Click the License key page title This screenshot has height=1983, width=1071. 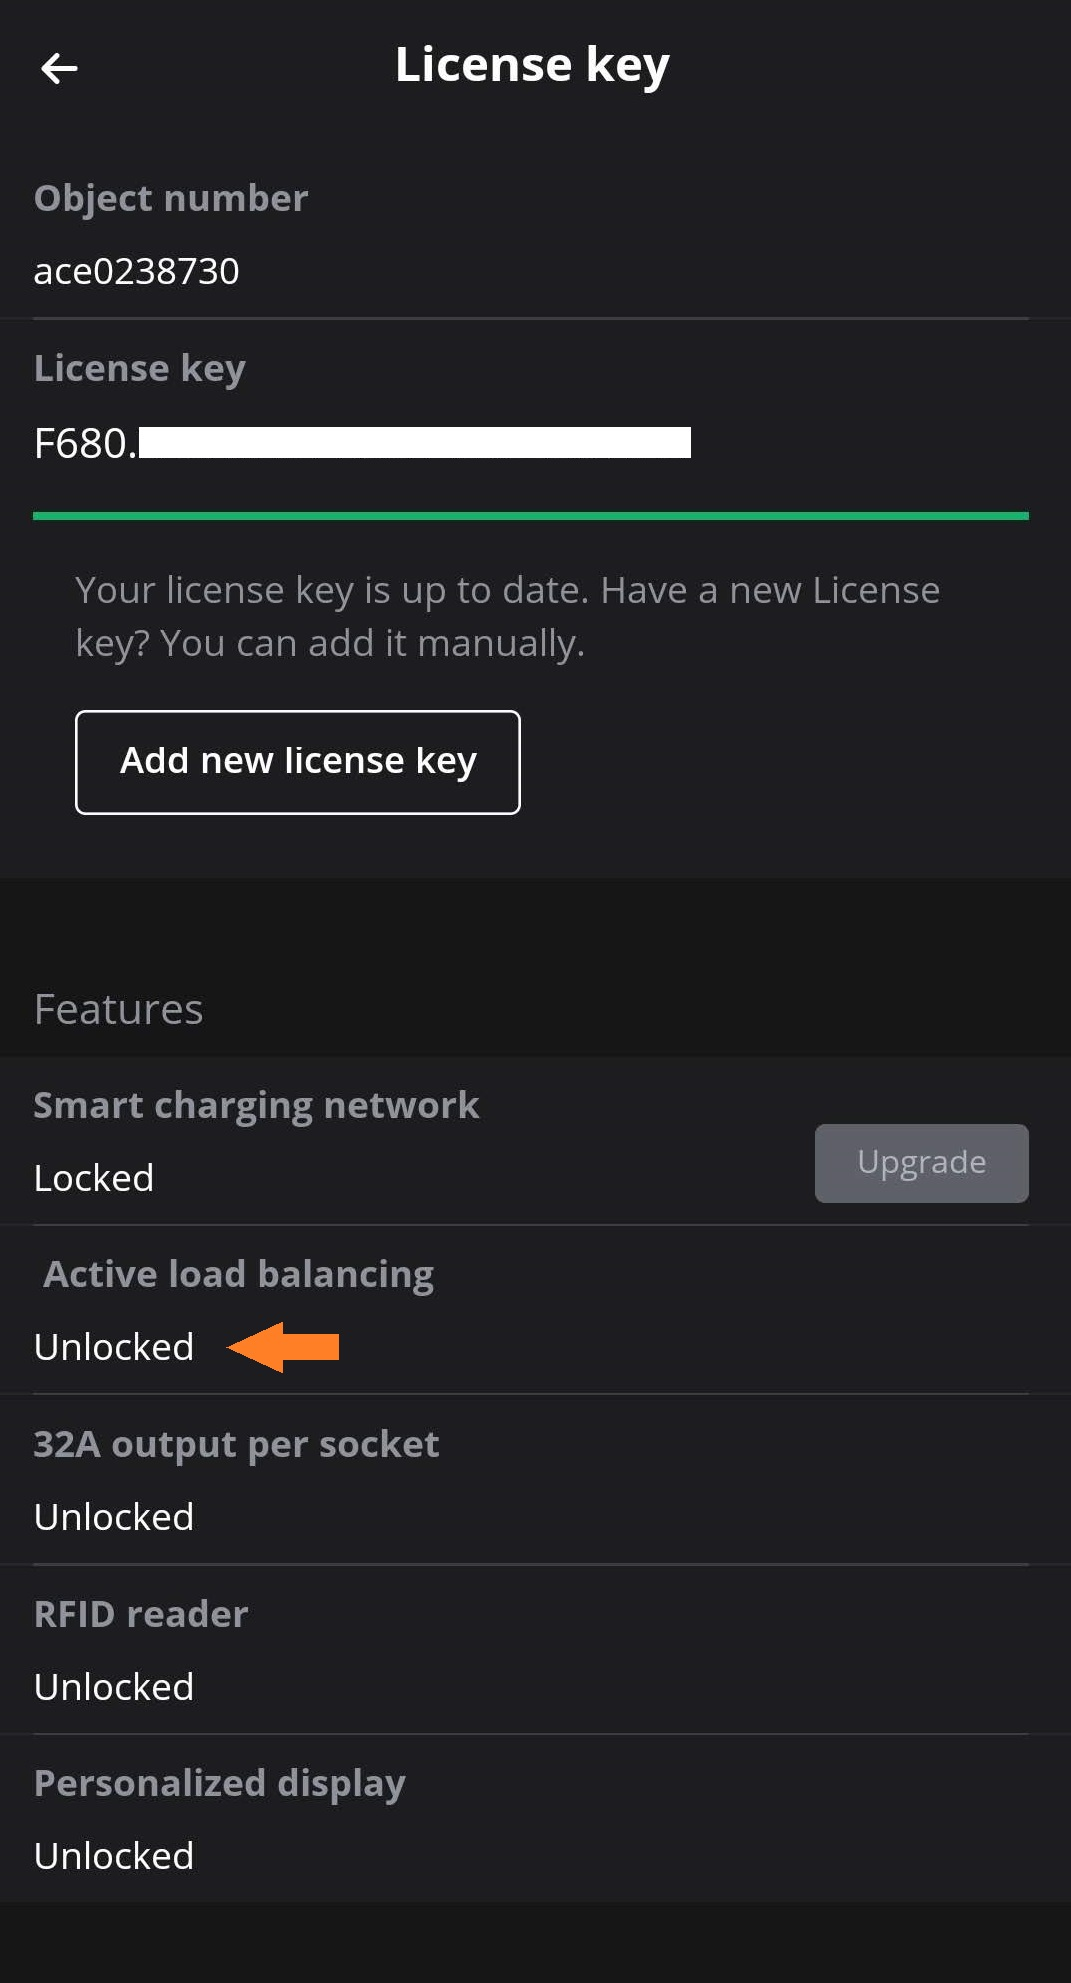[x=532, y=65]
